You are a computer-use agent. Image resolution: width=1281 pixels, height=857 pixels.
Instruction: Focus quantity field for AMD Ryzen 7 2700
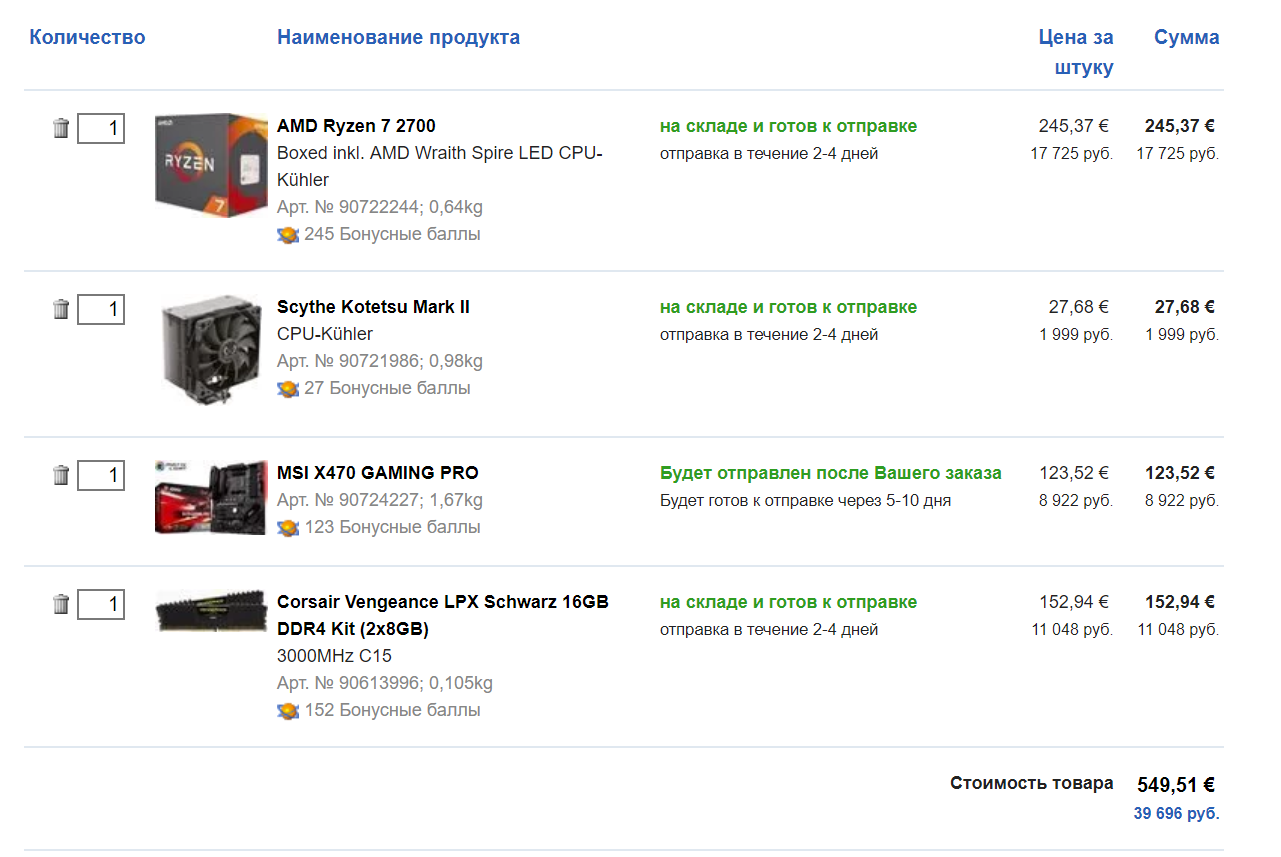coord(101,128)
